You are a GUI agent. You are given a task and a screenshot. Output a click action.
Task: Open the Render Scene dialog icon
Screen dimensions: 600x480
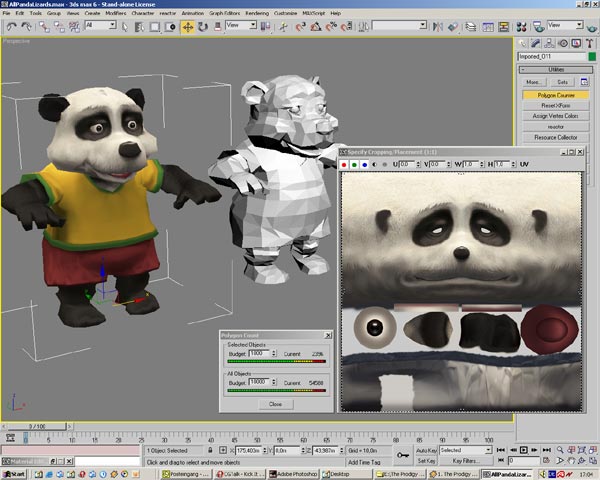pyautogui.click(x=538, y=26)
